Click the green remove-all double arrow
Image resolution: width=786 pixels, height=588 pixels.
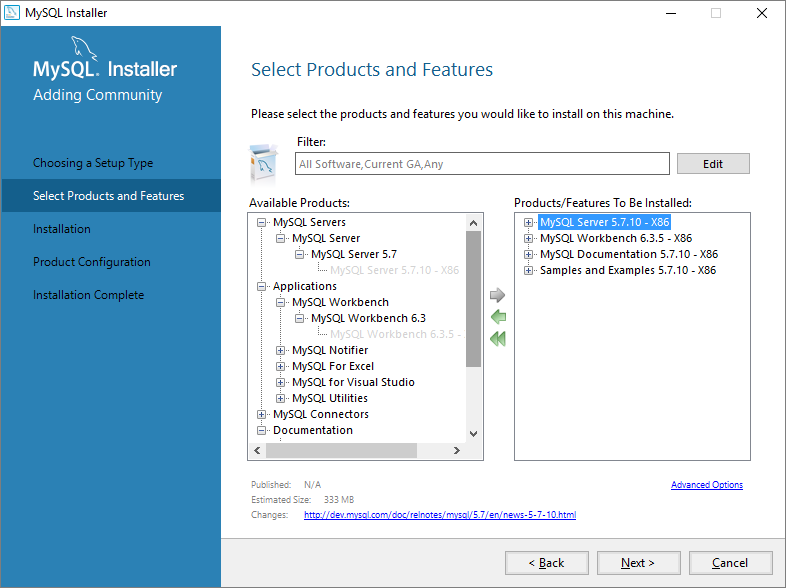click(498, 339)
